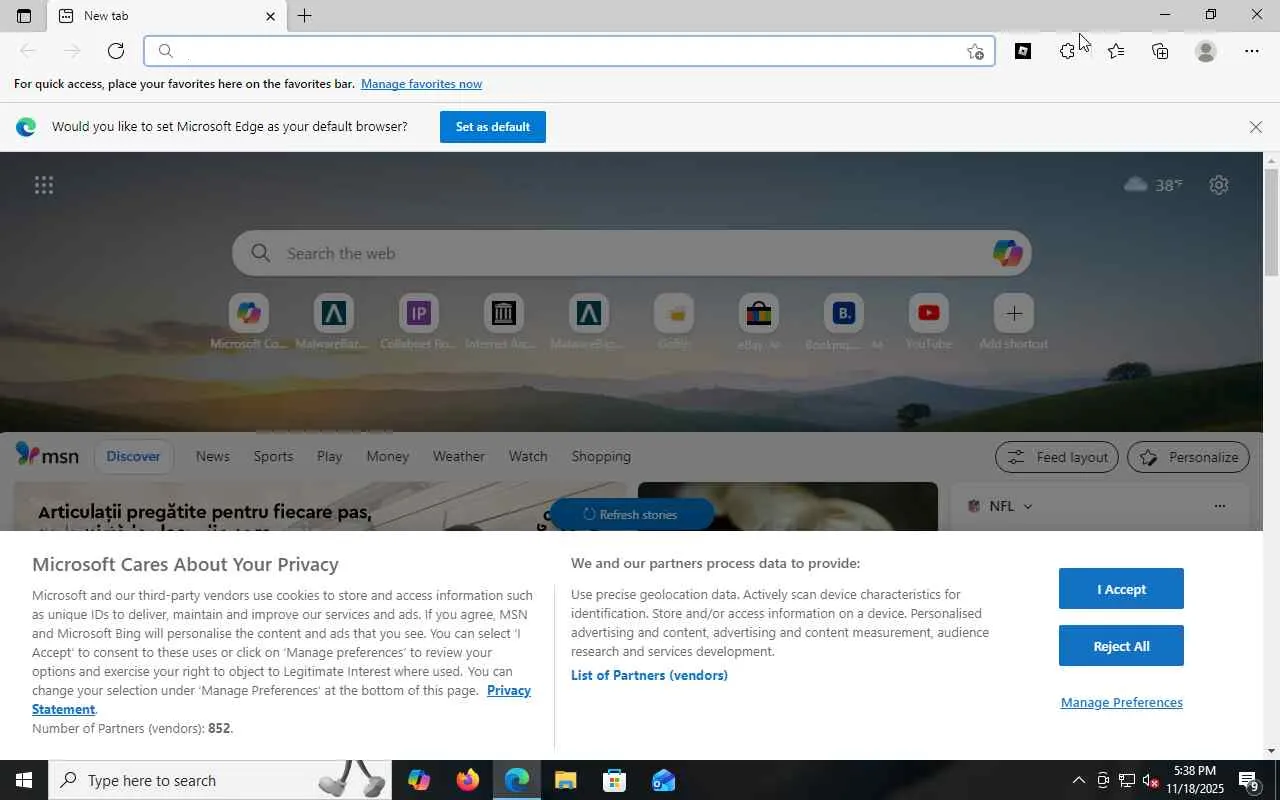Open the apps grid launcher
This screenshot has width=1280, height=800.
coord(44,185)
